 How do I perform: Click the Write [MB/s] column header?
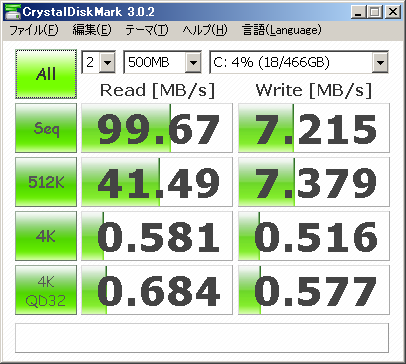(314, 90)
